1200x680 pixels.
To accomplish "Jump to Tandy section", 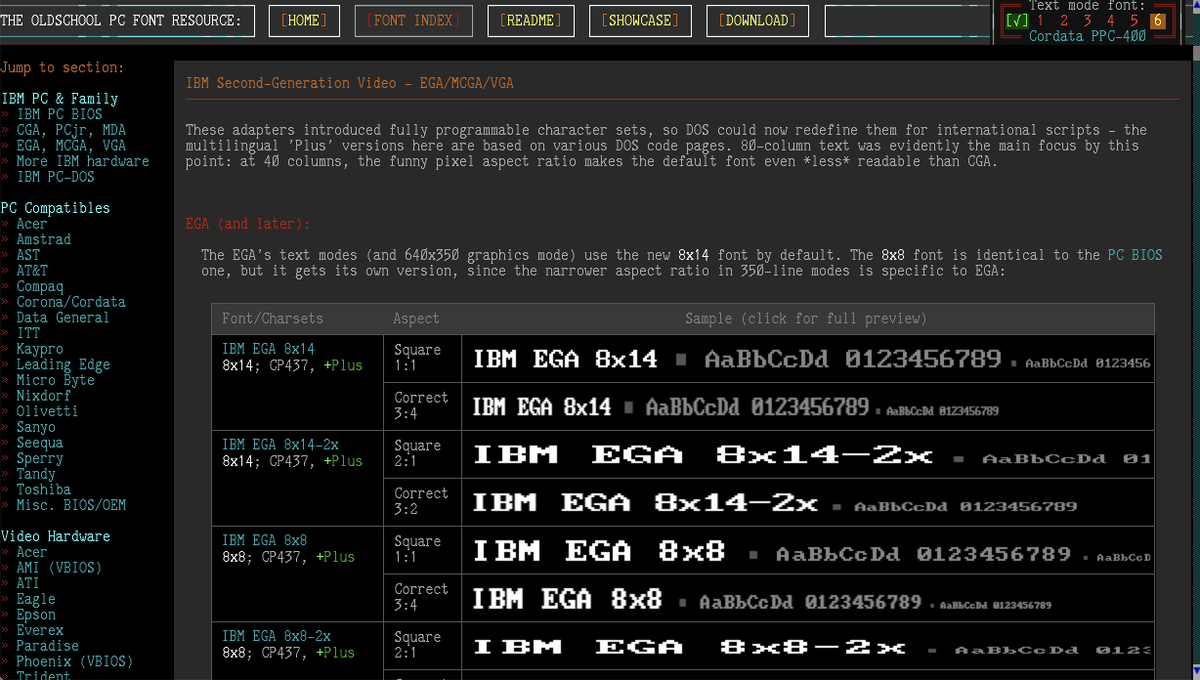I will point(36,473).
